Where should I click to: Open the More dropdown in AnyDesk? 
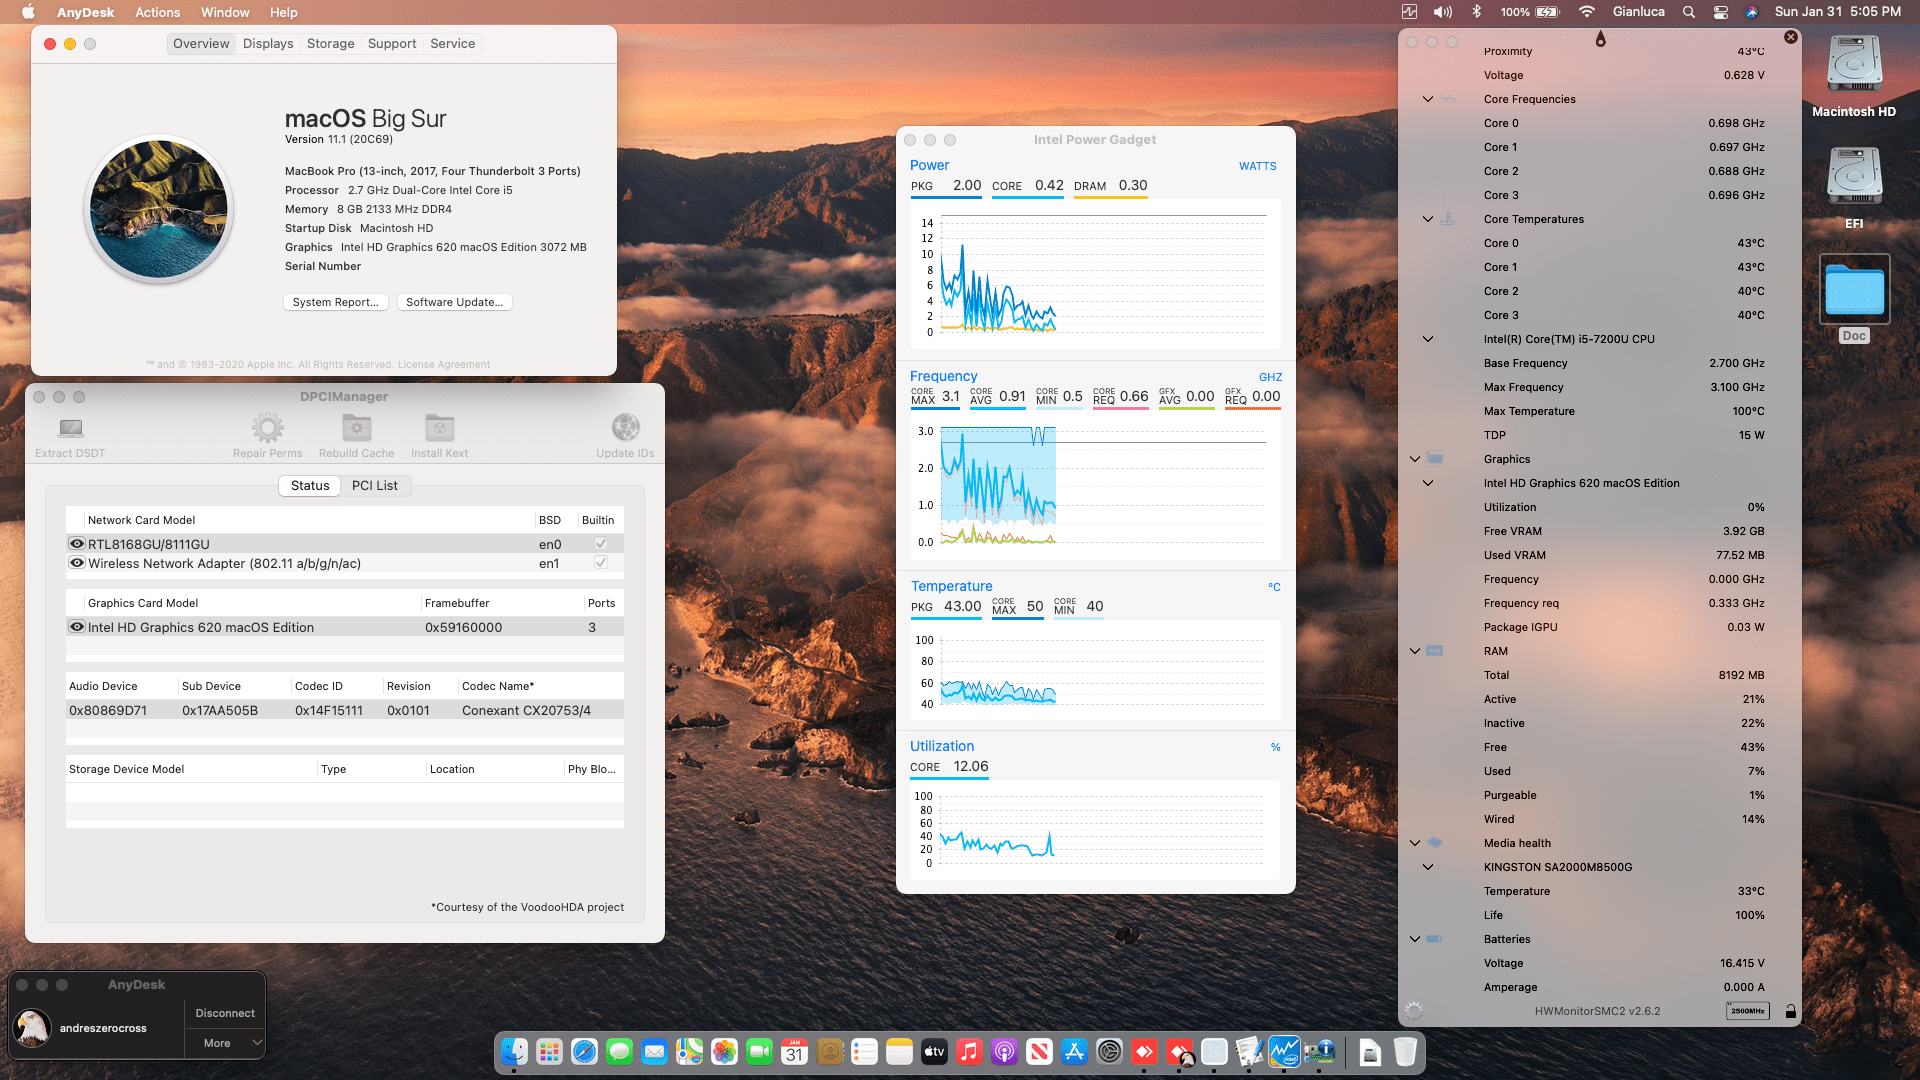224,1043
